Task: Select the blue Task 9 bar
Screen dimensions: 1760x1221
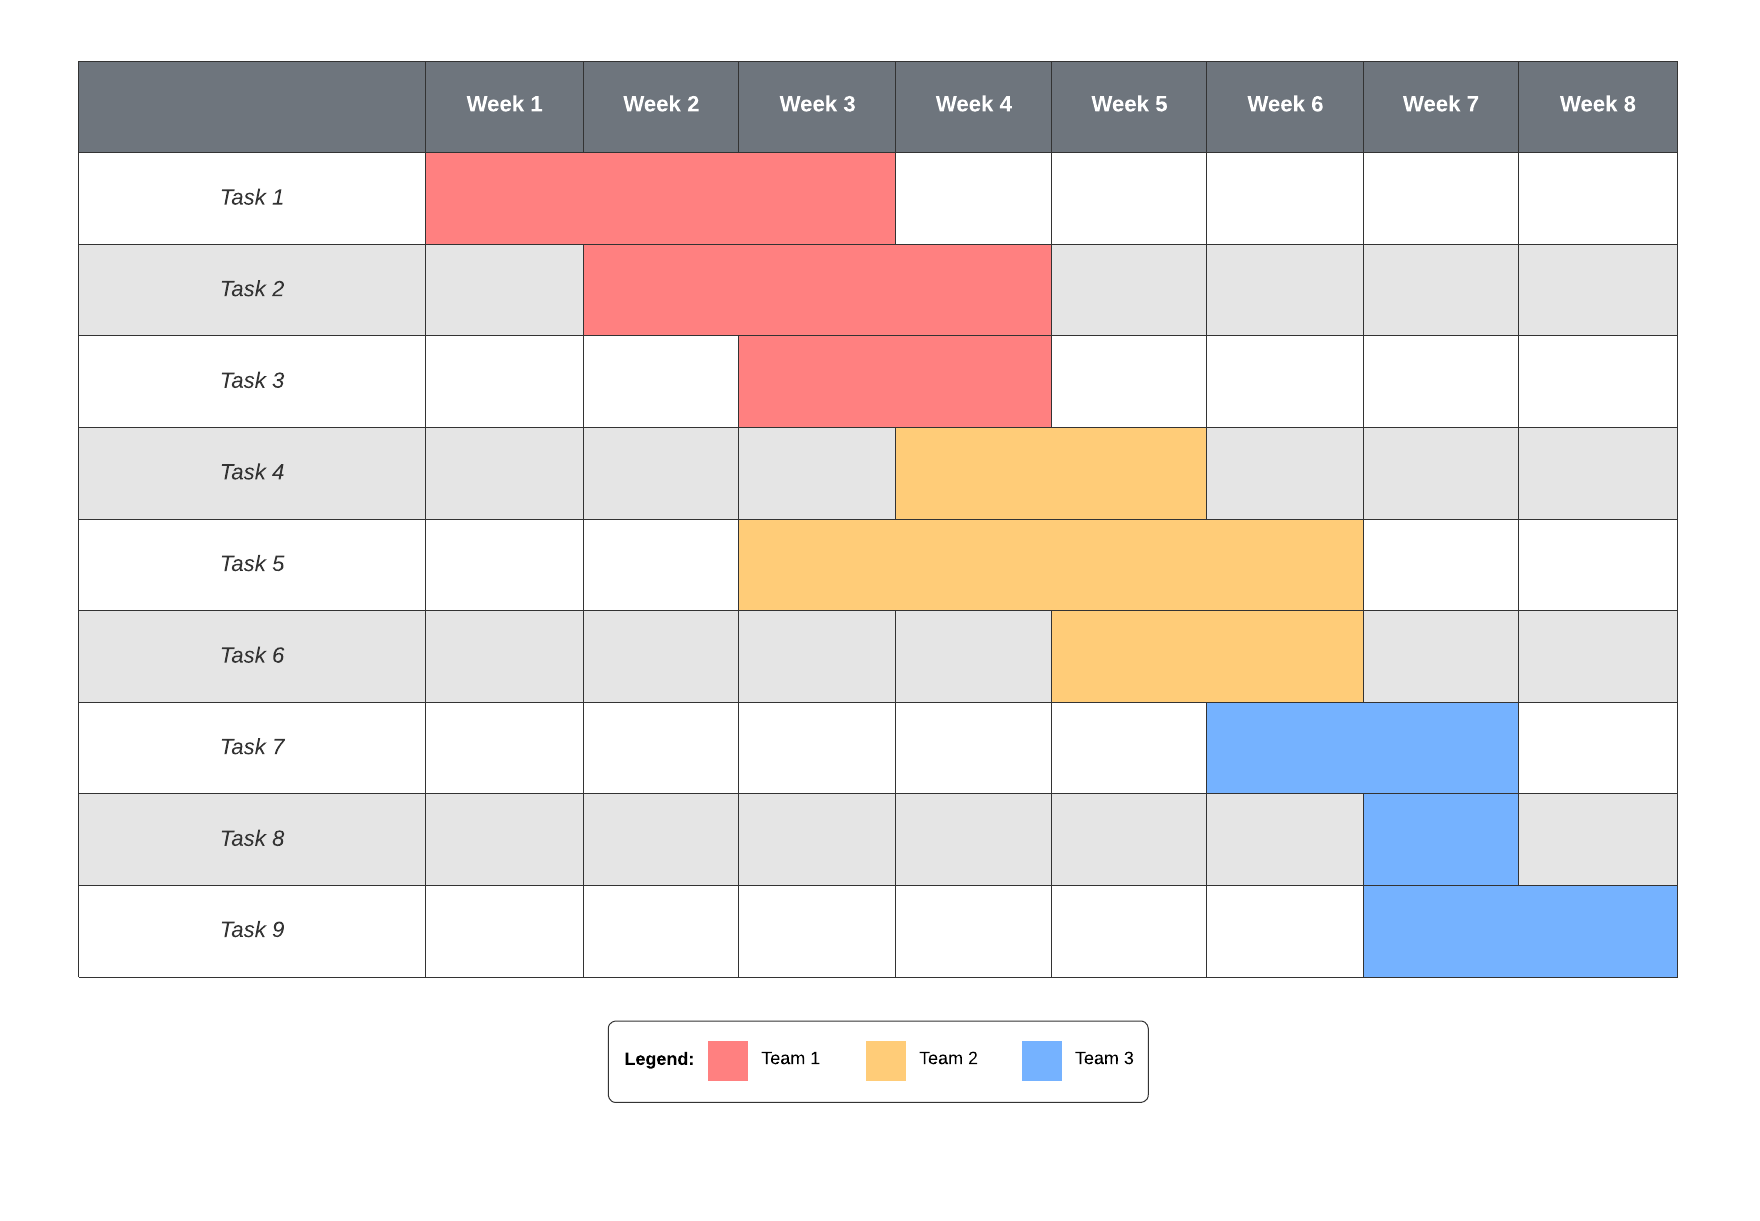Action: pyautogui.click(x=1520, y=931)
